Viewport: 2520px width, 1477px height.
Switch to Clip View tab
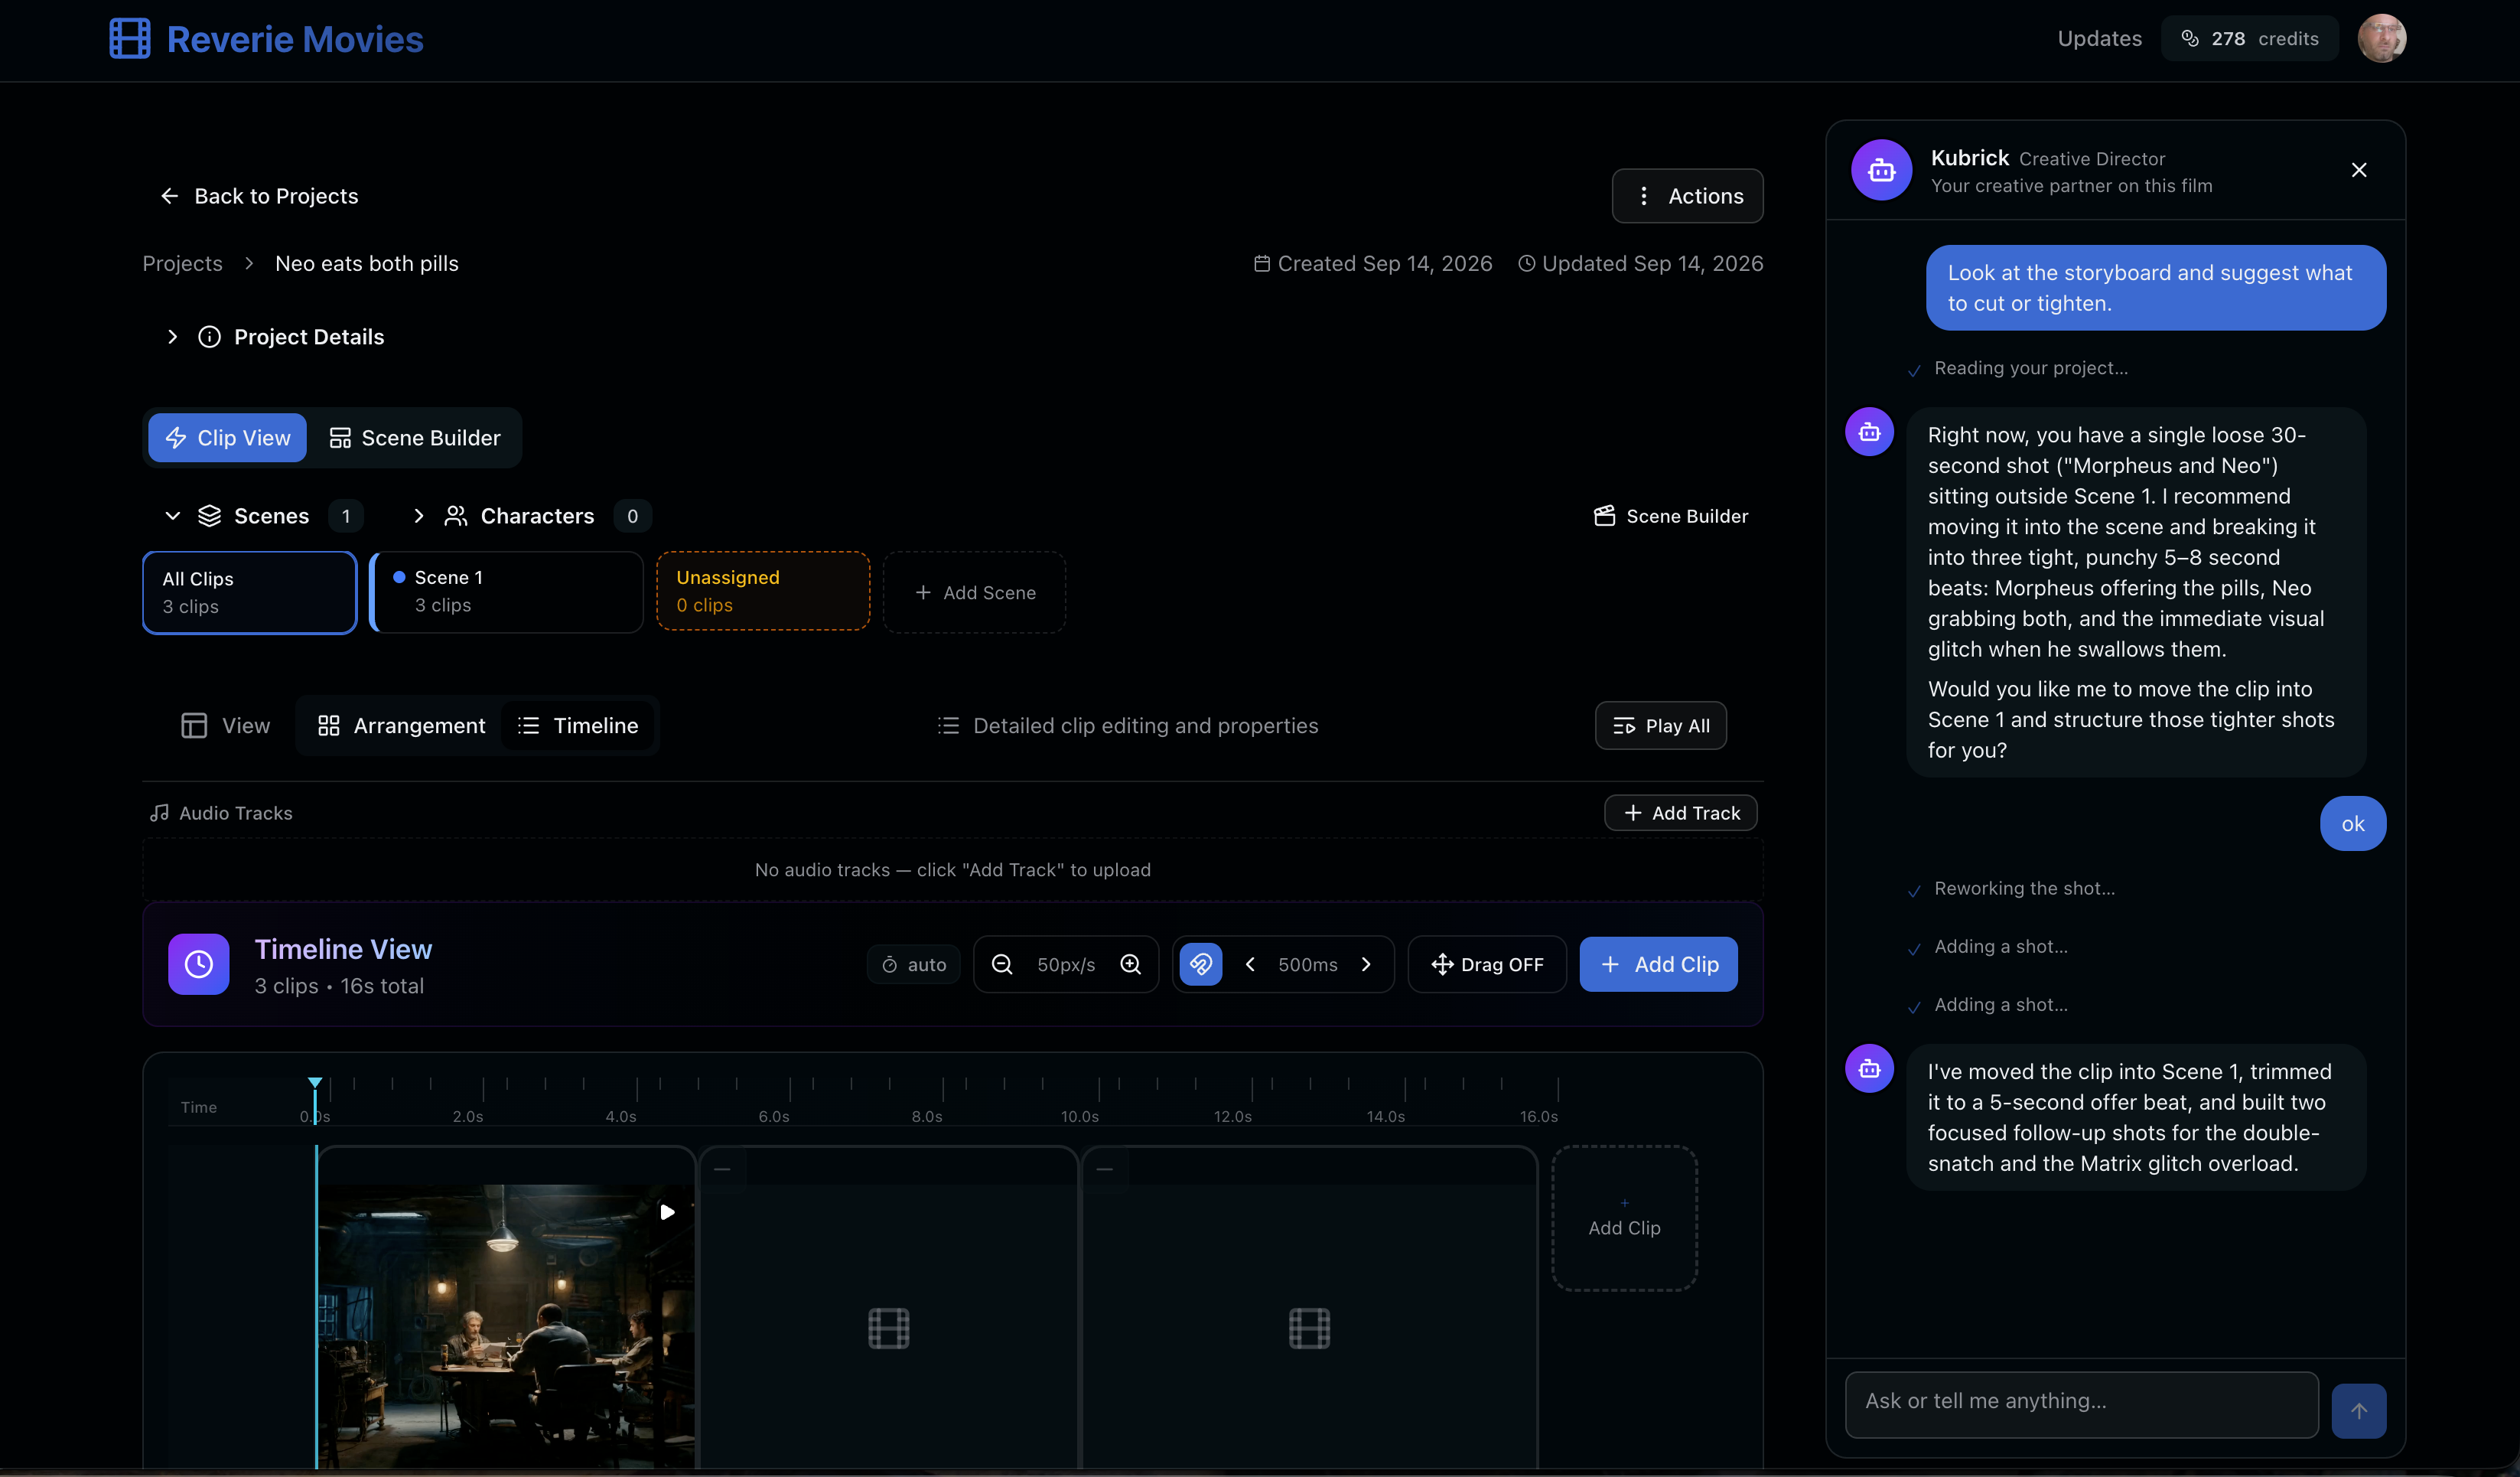227,438
